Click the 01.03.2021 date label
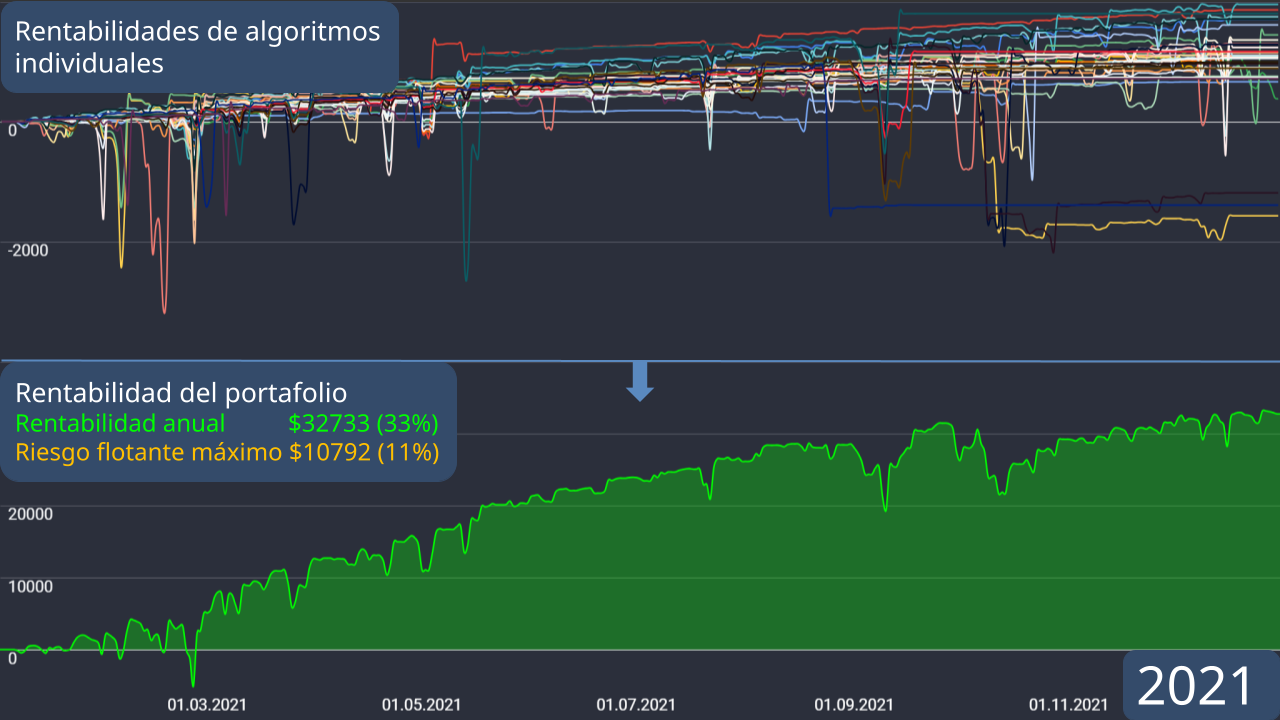This screenshot has width=1280, height=720. pyautogui.click(x=207, y=704)
